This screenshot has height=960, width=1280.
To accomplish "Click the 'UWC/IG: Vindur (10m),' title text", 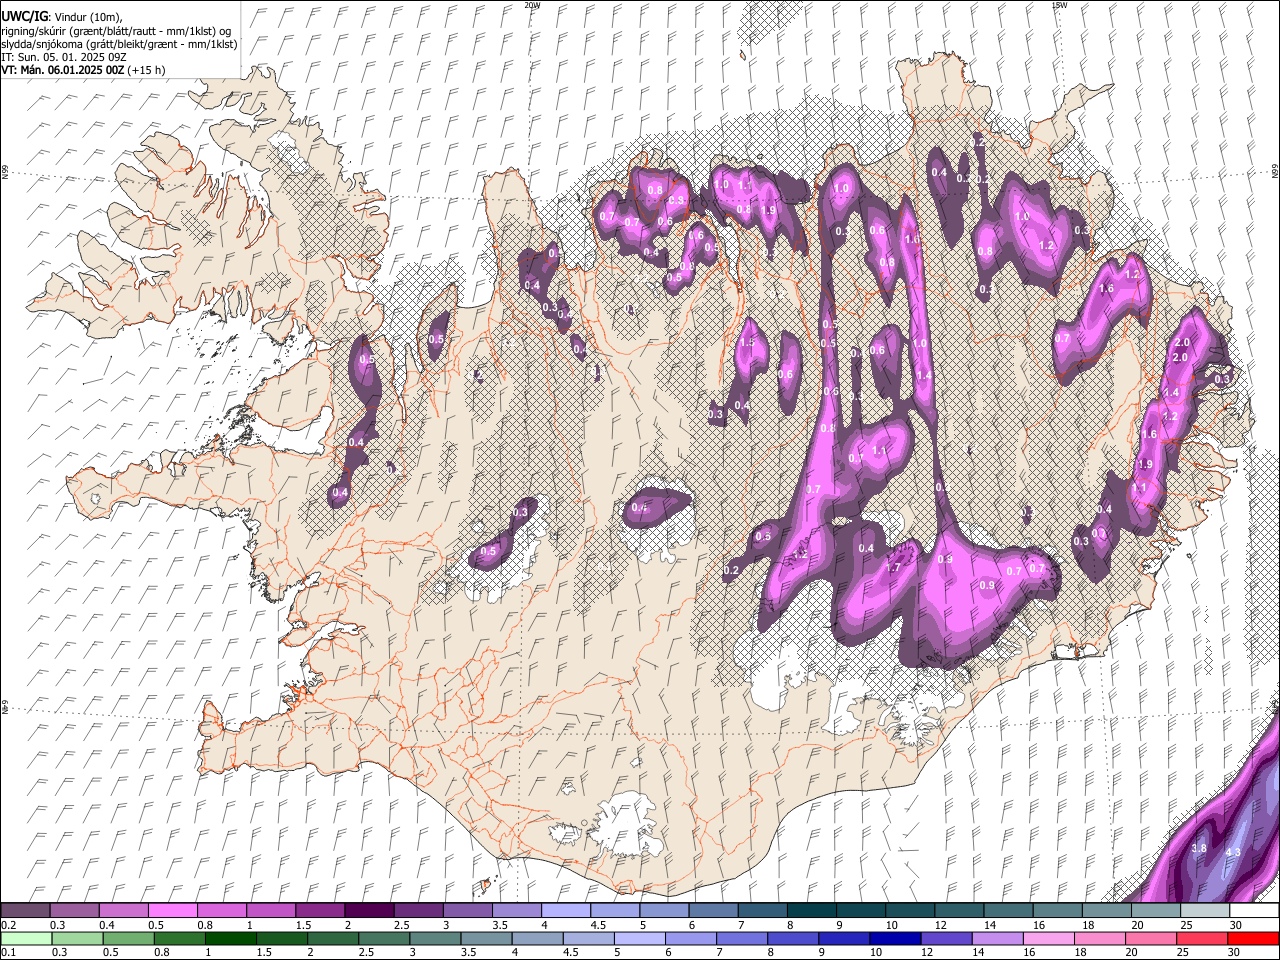I will click(63, 17).
